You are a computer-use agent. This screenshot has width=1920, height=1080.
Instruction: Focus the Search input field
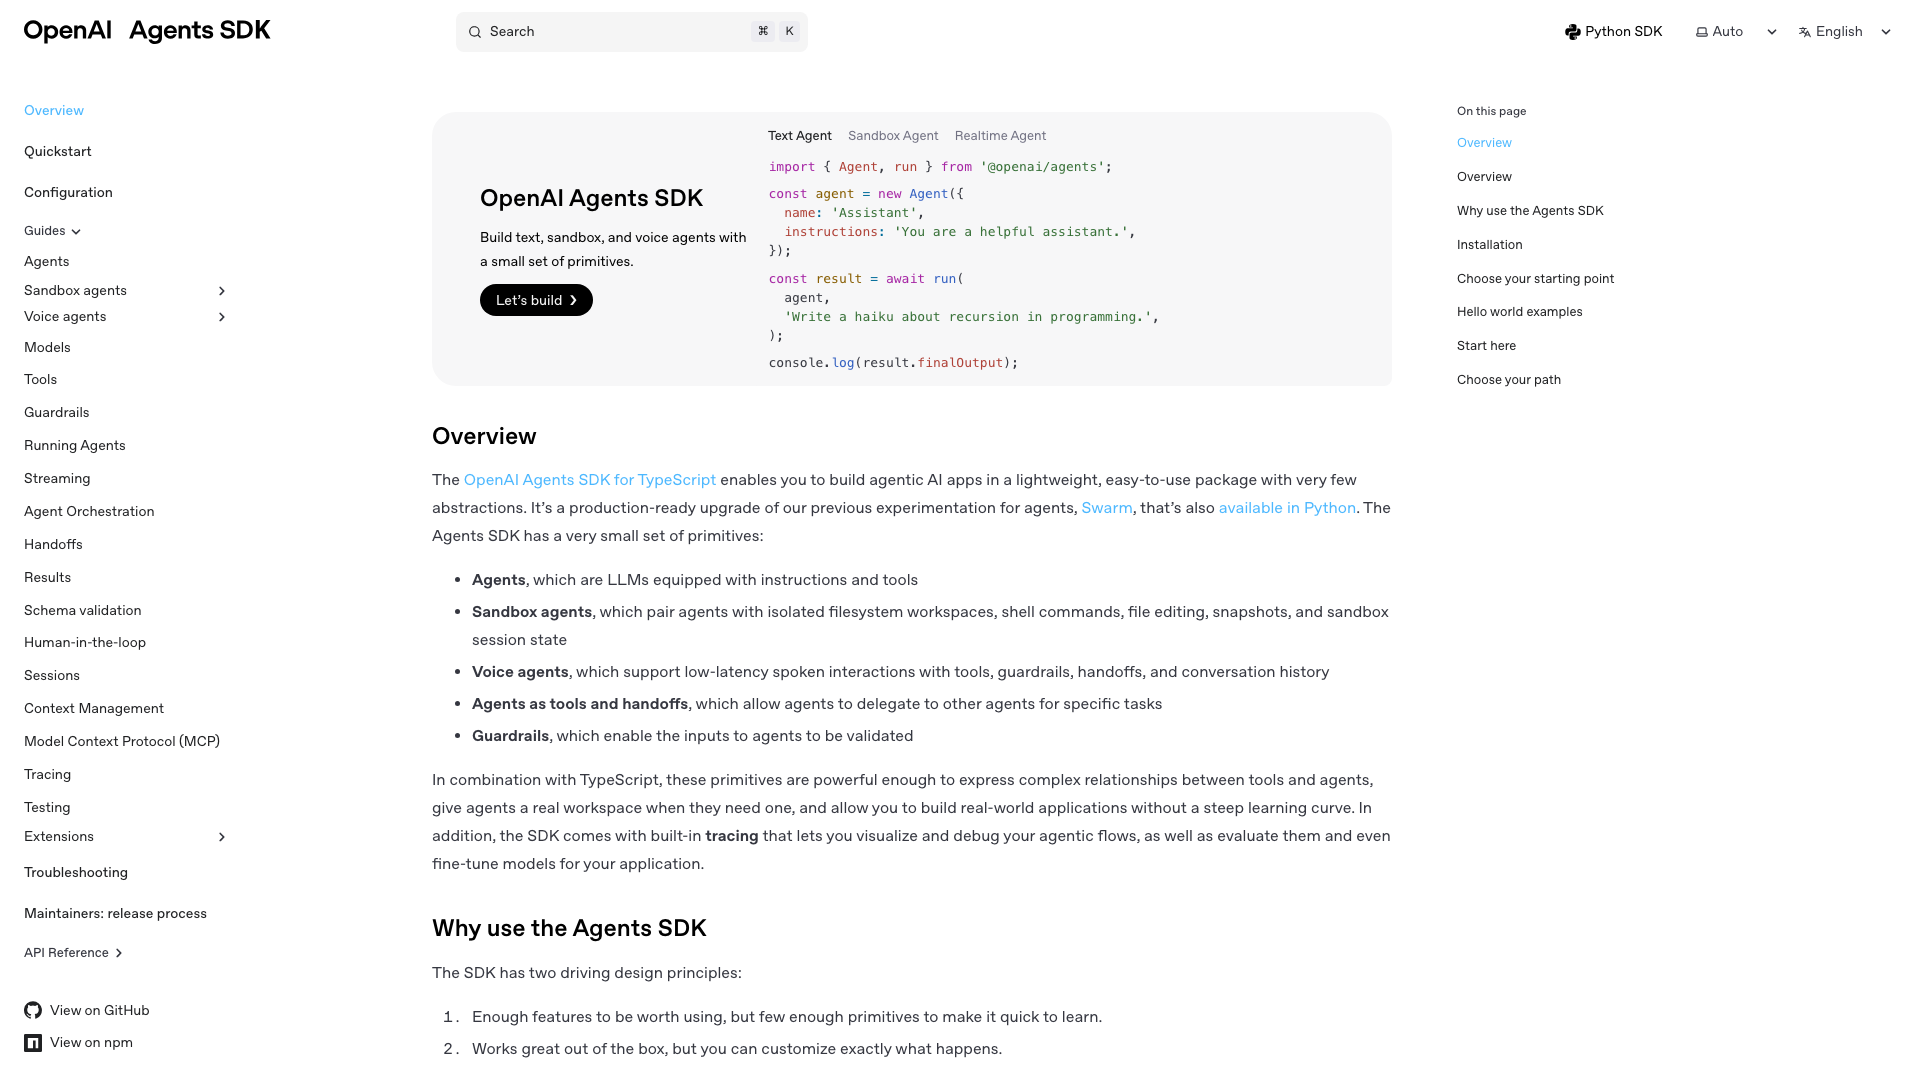632,32
